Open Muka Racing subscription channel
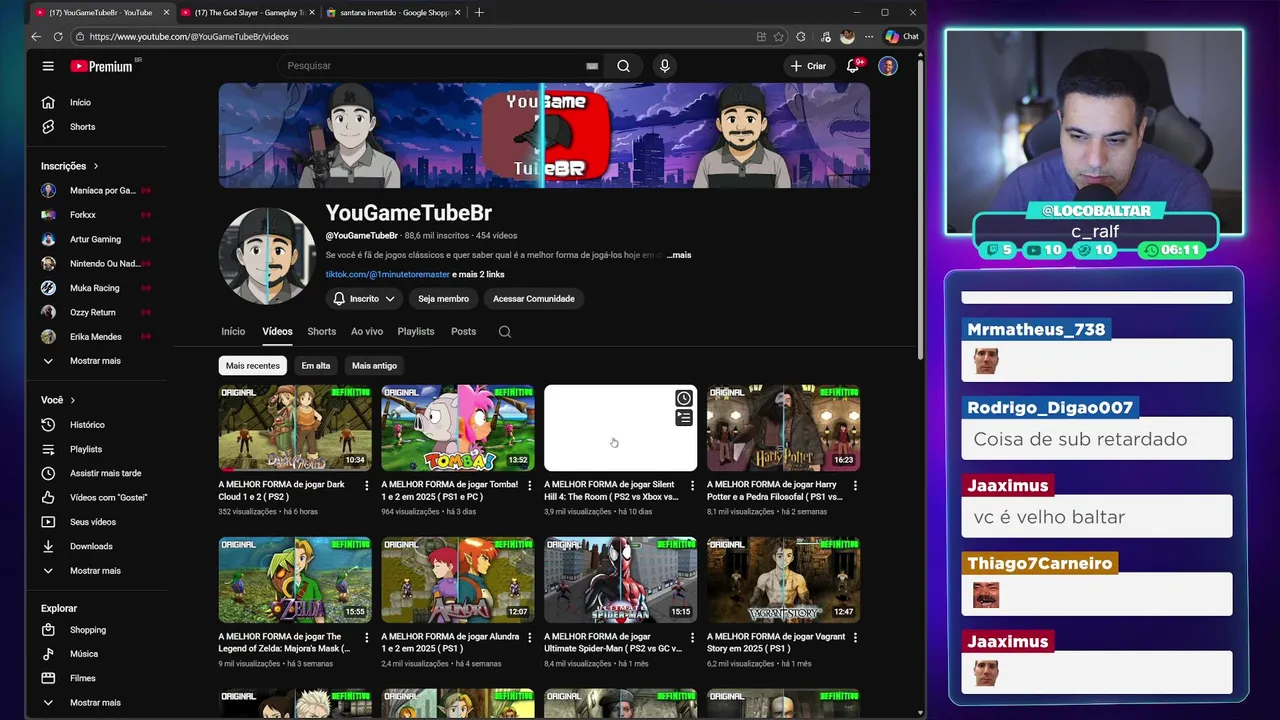This screenshot has height=720, width=1280. (95, 288)
